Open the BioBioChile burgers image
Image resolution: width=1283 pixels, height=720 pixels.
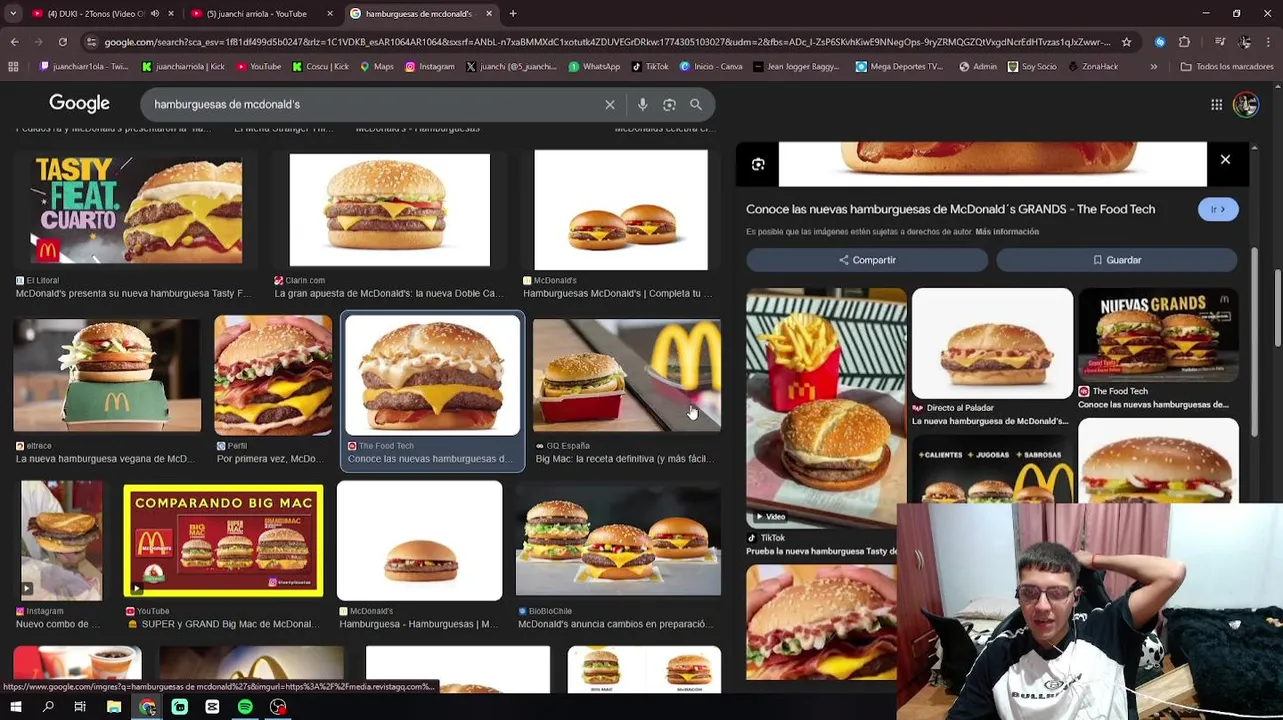(618, 541)
